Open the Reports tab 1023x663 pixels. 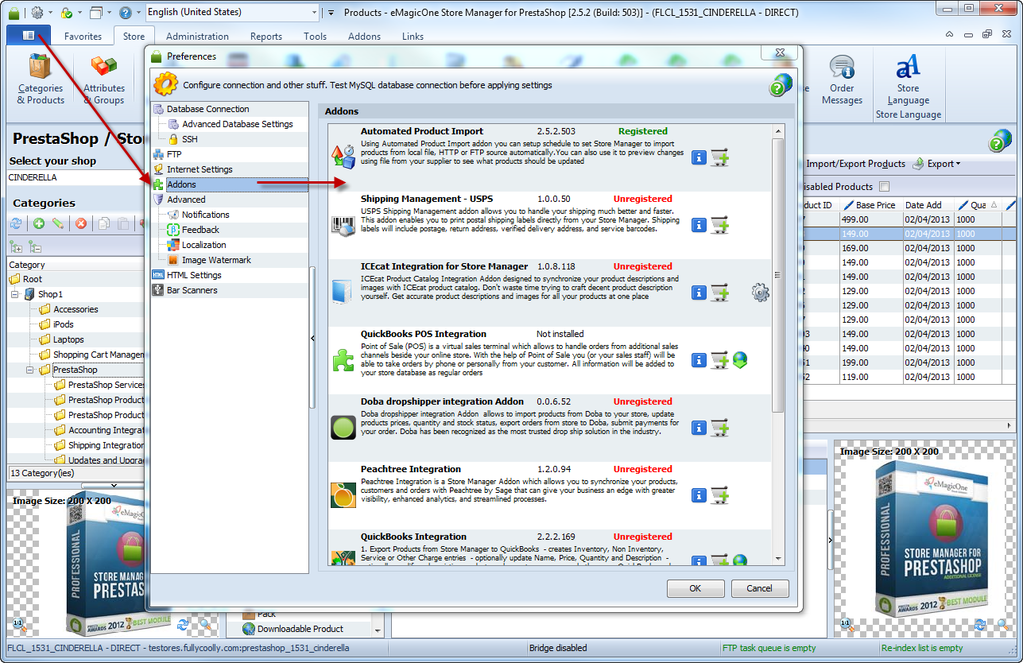tap(266, 37)
